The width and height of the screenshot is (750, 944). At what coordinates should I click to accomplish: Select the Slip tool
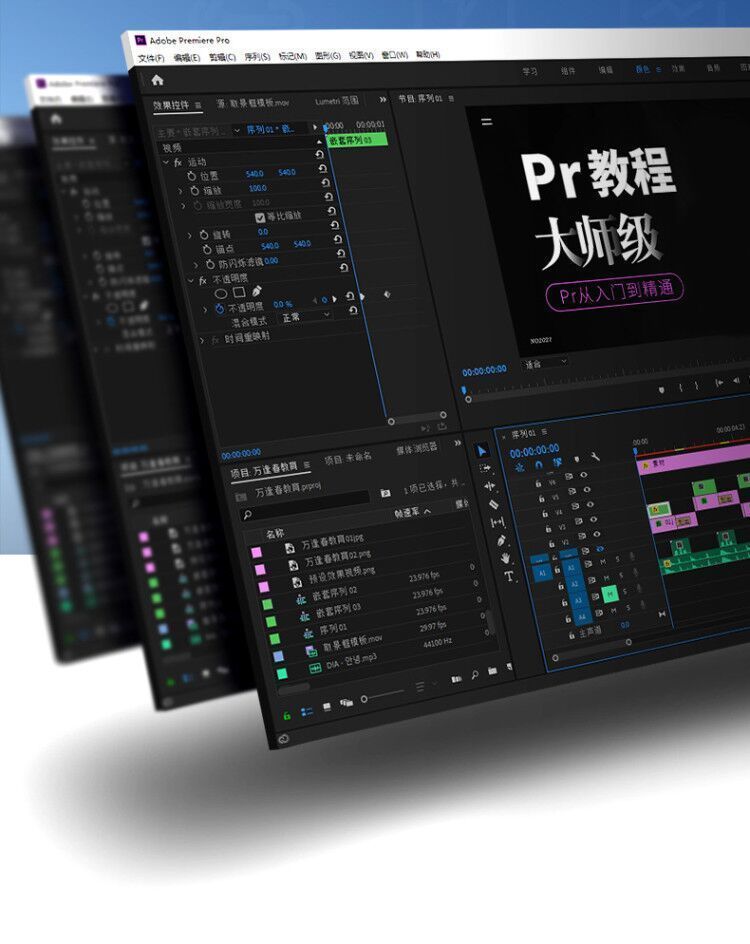[497, 523]
